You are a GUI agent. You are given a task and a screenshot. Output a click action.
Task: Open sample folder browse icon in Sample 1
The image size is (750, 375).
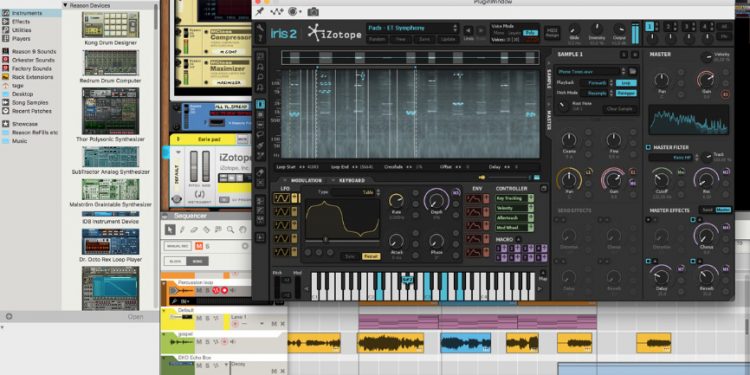point(633,71)
